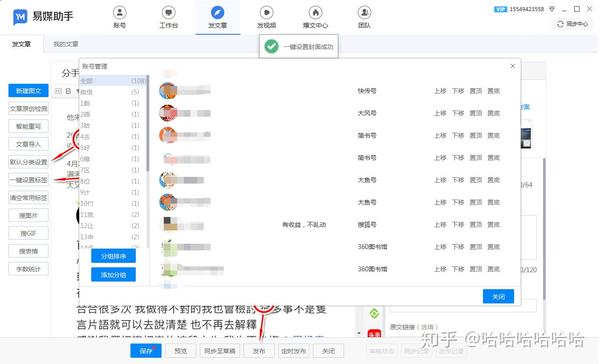Image resolution: width=600 pixels, height=364 pixels.
Task: Click the red 头条 platform icon
Action: (x=374, y=334)
